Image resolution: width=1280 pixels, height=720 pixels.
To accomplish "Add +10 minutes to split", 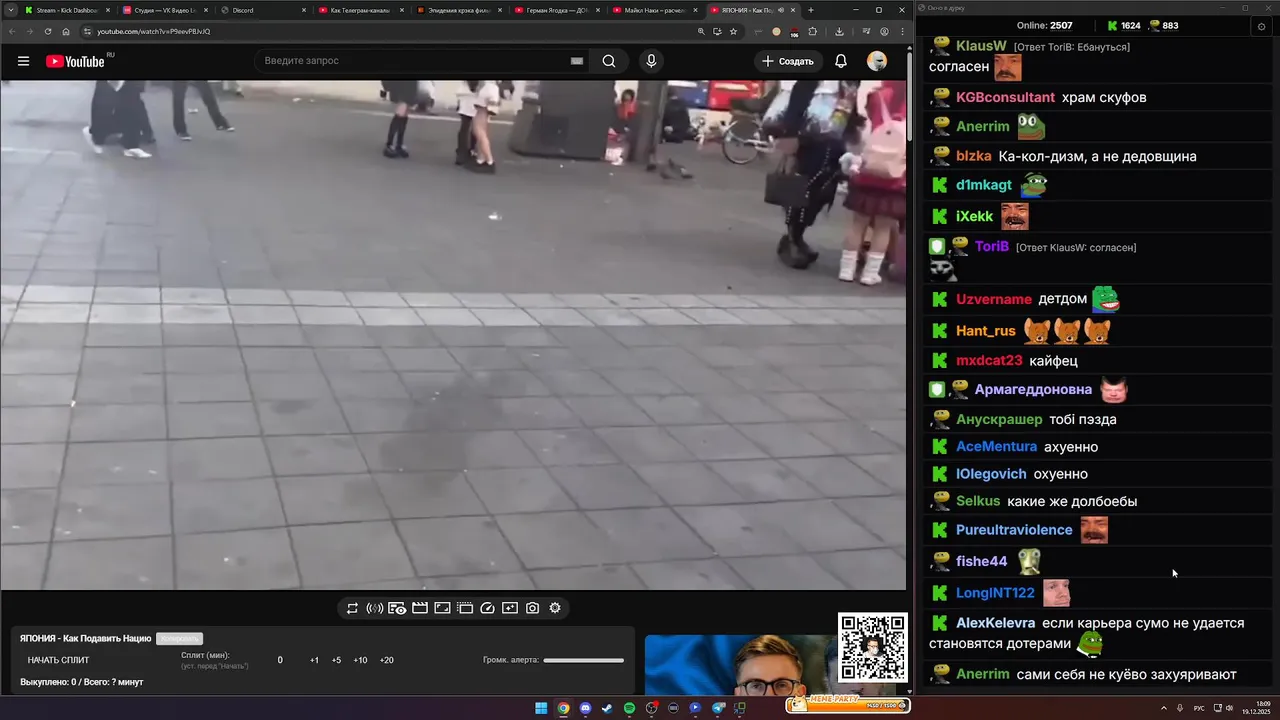I will coord(360,660).
